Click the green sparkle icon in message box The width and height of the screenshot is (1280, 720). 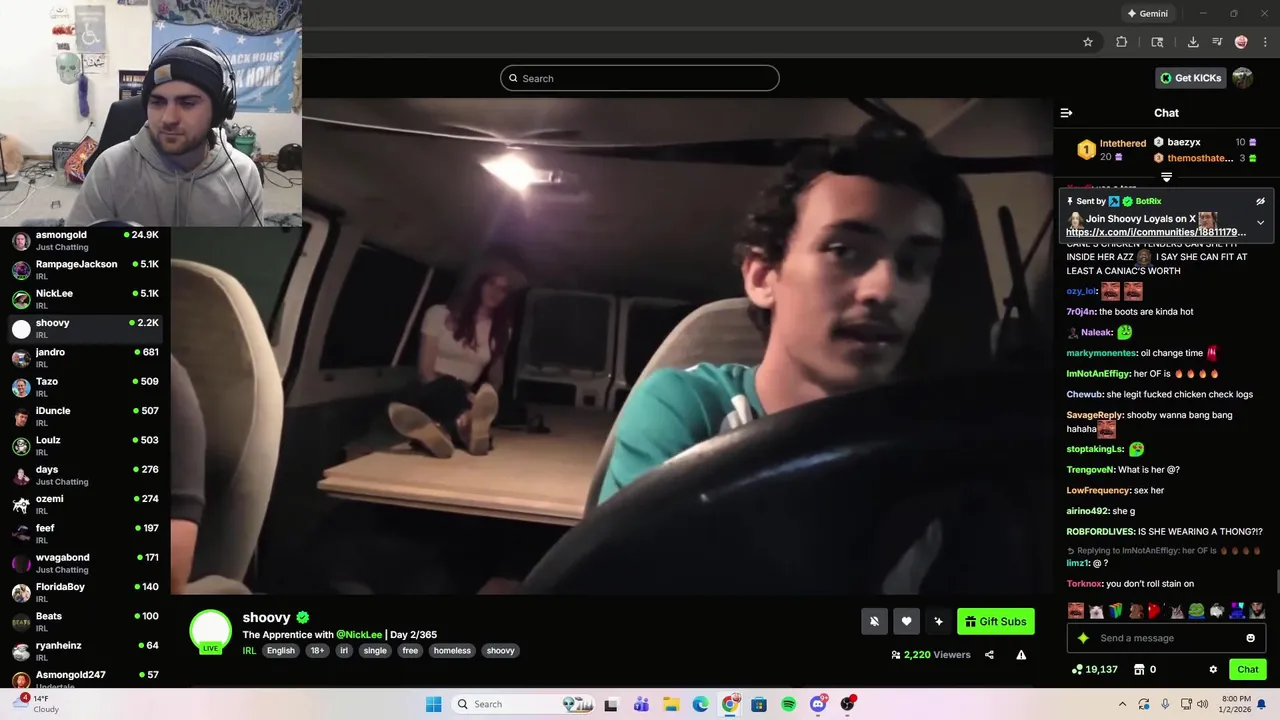(1083, 638)
